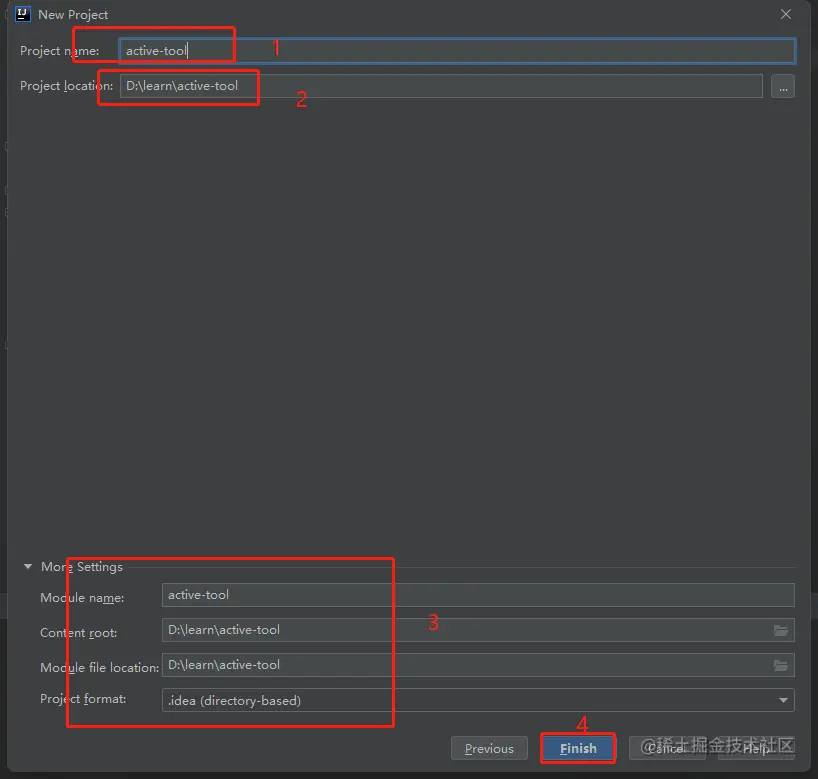Click the New Project window title
818x779 pixels.
[x=73, y=15]
